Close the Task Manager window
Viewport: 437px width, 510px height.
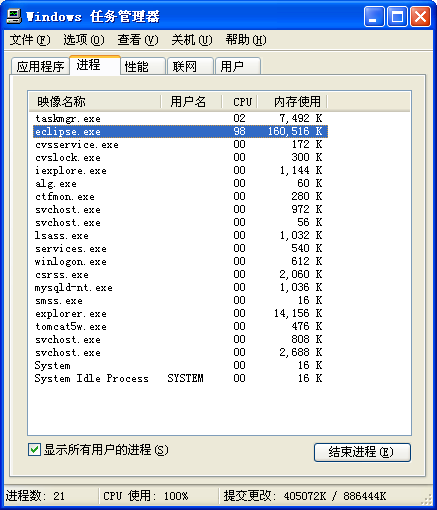420,16
